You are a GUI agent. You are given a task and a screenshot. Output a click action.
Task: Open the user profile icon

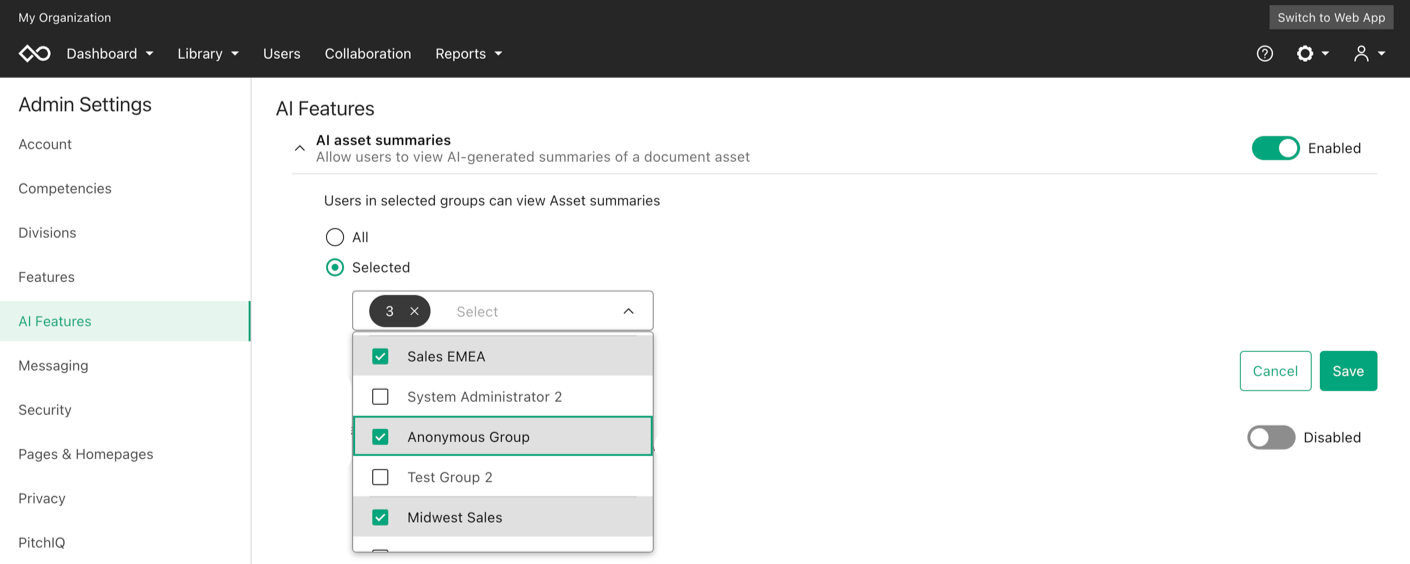(1361, 54)
